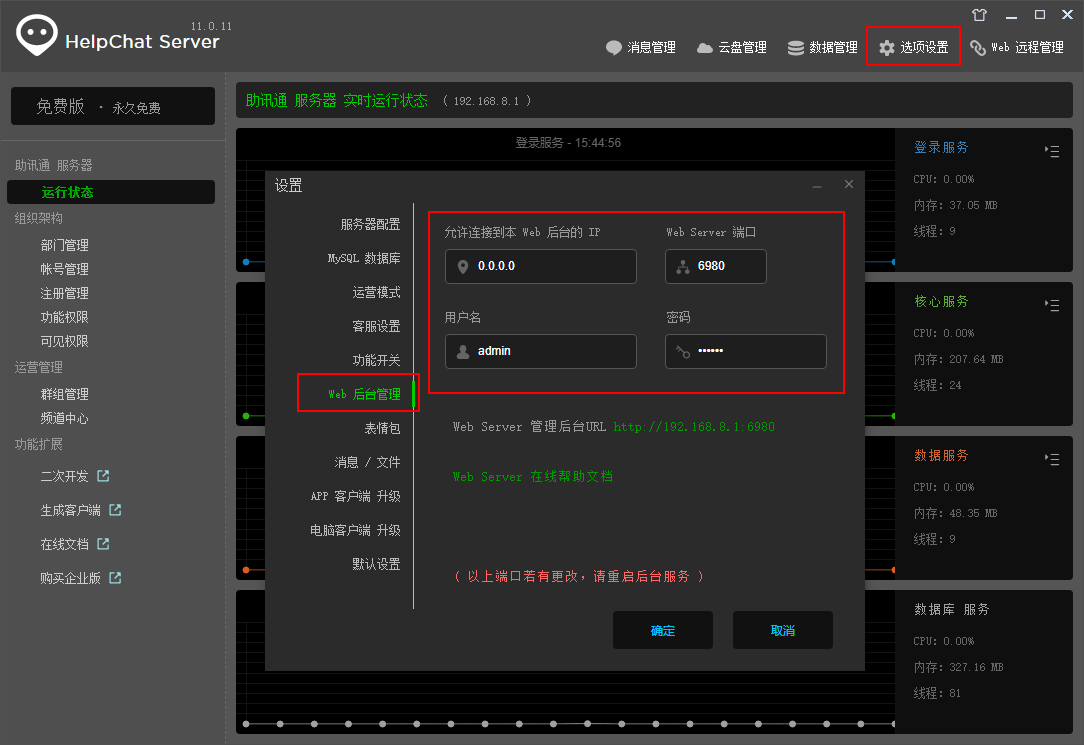The image size is (1084, 745).
Task: Click the 线程: 24 value
Action: pyautogui.click(x=937, y=385)
